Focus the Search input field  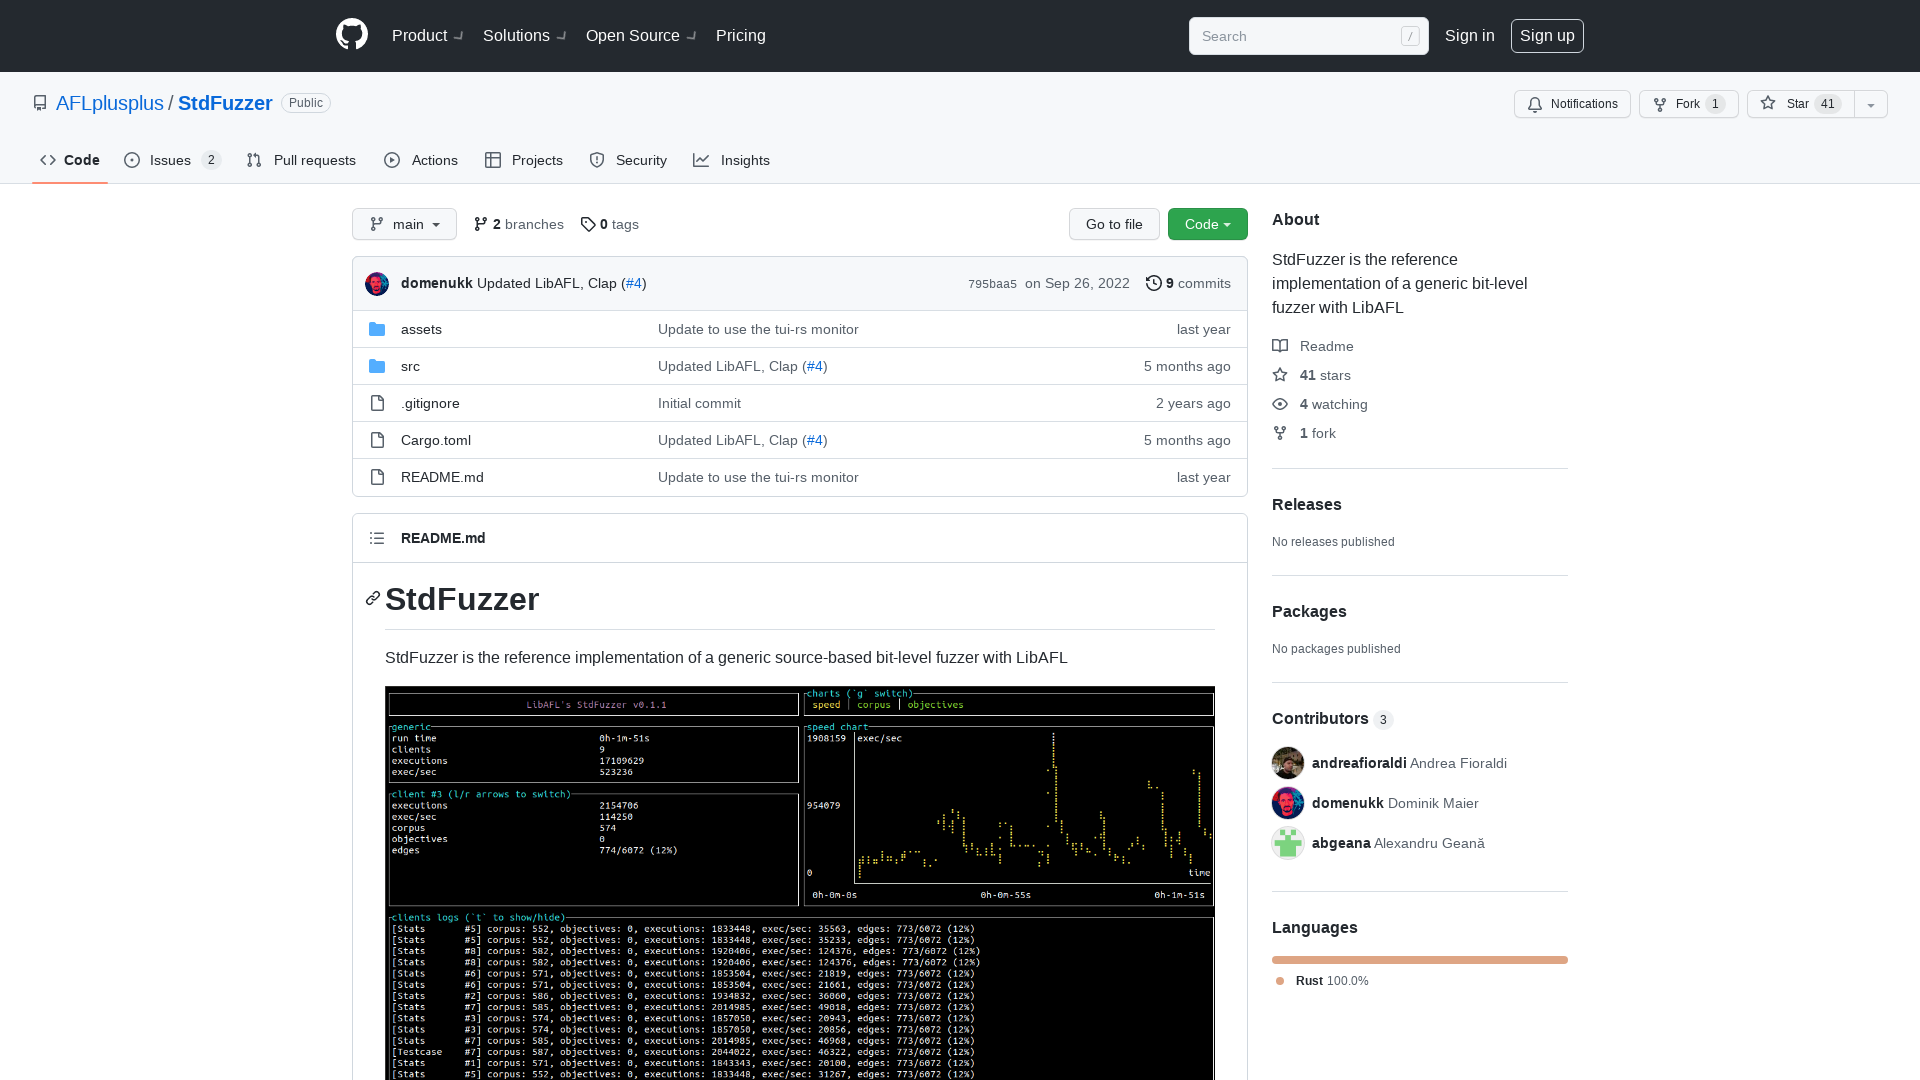tap(1308, 36)
